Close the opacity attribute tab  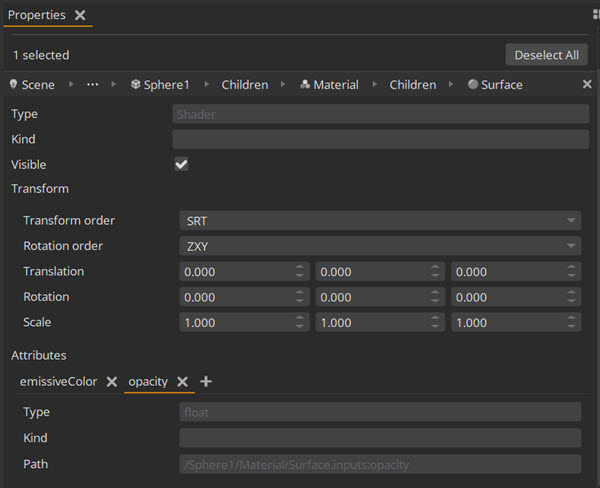click(182, 382)
